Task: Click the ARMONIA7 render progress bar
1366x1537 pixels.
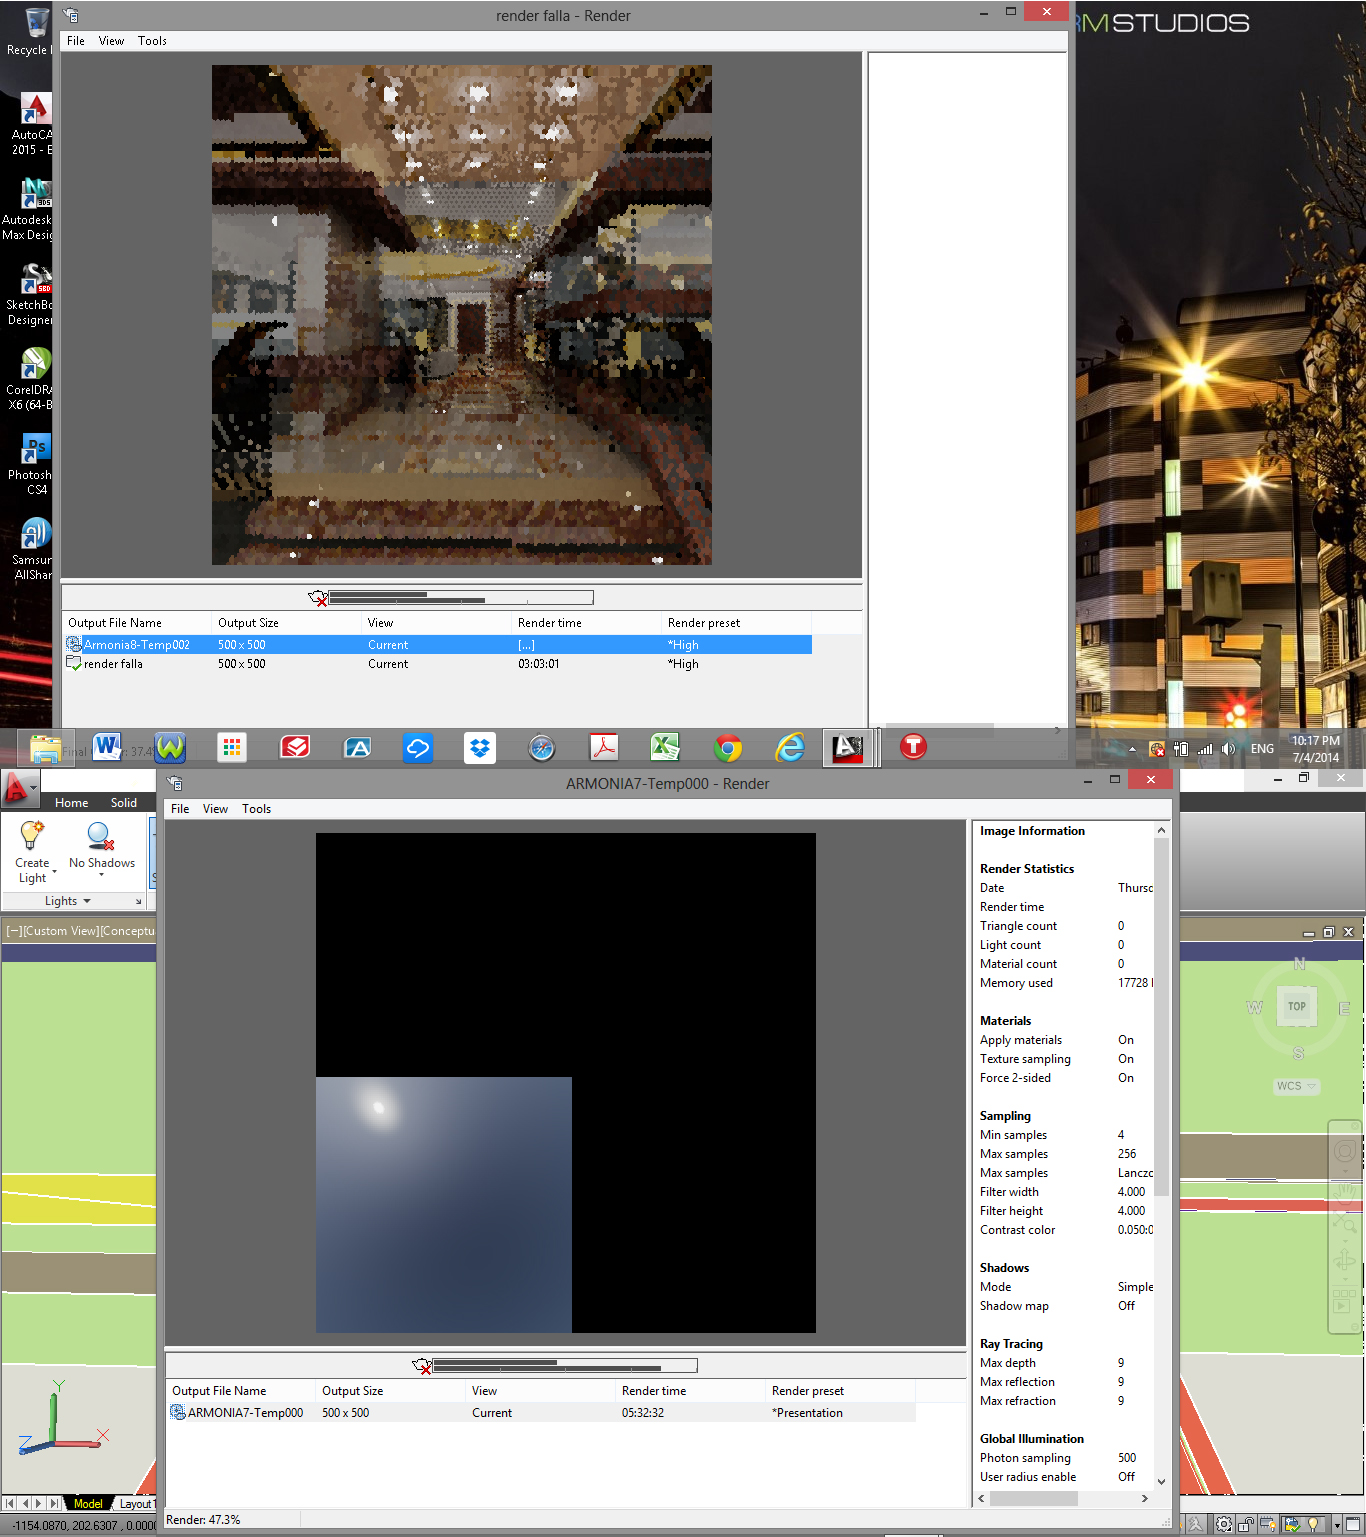Action: point(565,1364)
